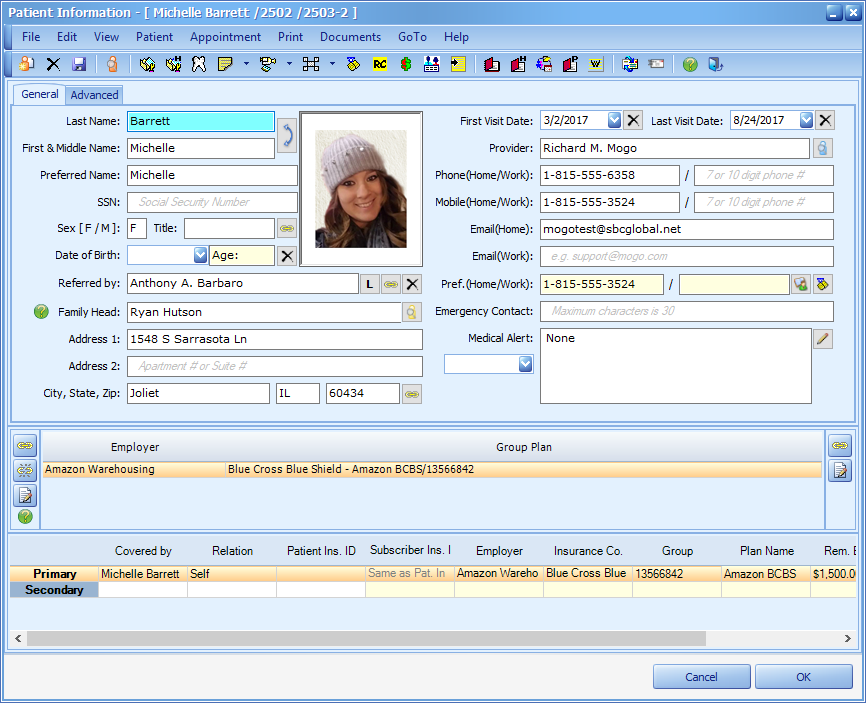866x703 pixels.
Task: Edit medical alert with pencil icon
Action: [823, 339]
